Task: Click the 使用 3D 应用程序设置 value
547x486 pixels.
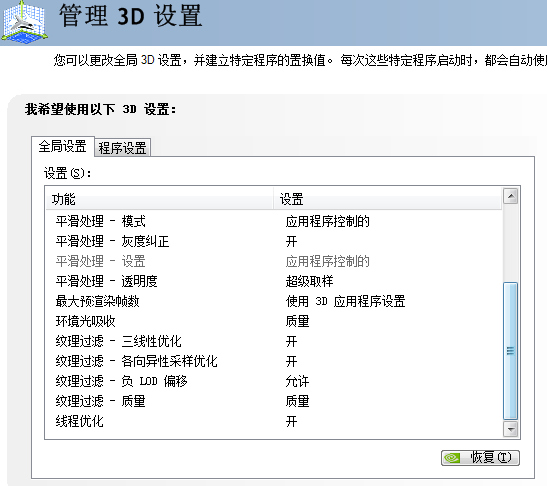Action: point(345,301)
